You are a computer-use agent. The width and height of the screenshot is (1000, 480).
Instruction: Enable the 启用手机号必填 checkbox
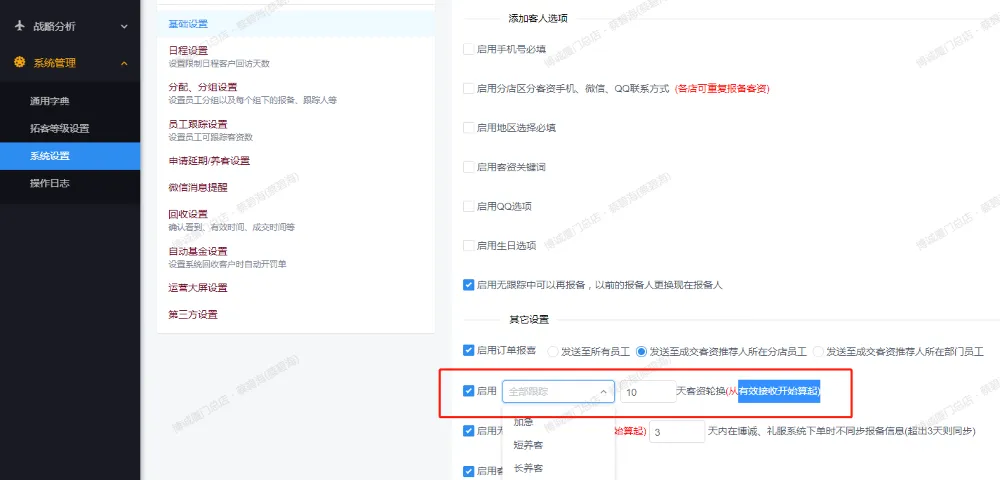469,49
